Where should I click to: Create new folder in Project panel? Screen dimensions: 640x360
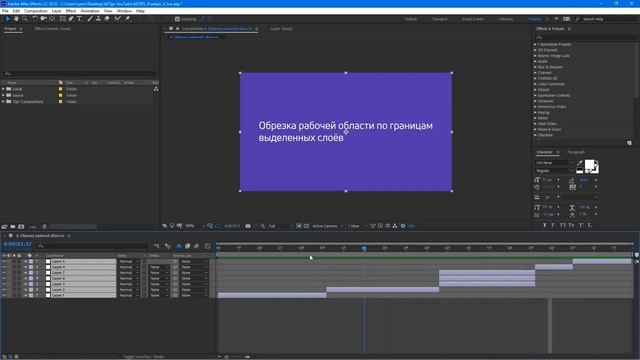coord(13,227)
